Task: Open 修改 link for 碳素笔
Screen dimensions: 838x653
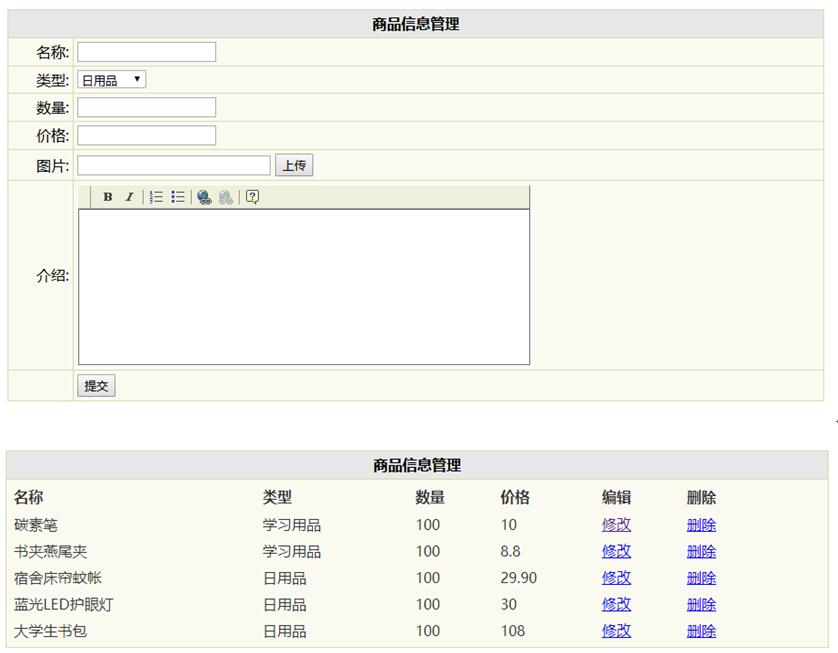Action: pos(616,525)
